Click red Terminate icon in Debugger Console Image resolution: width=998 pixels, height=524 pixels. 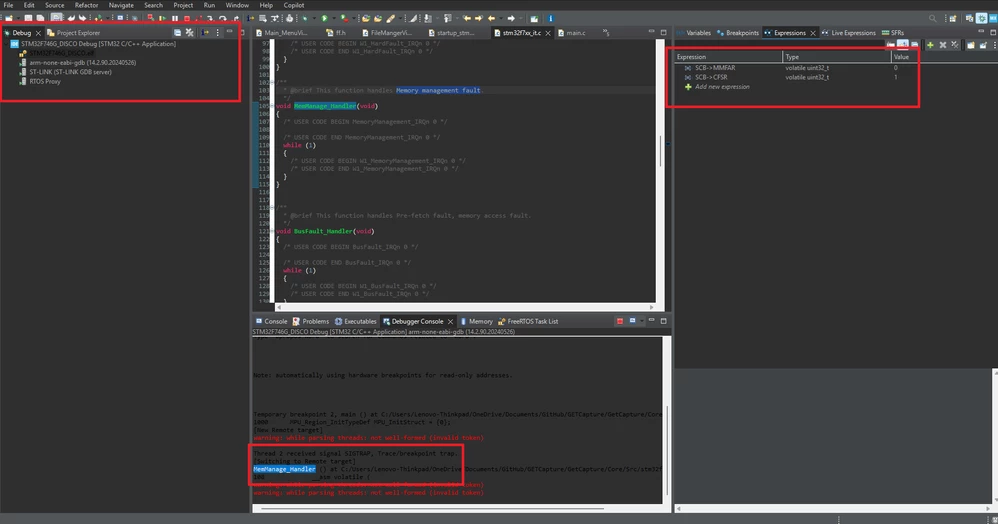620,322
